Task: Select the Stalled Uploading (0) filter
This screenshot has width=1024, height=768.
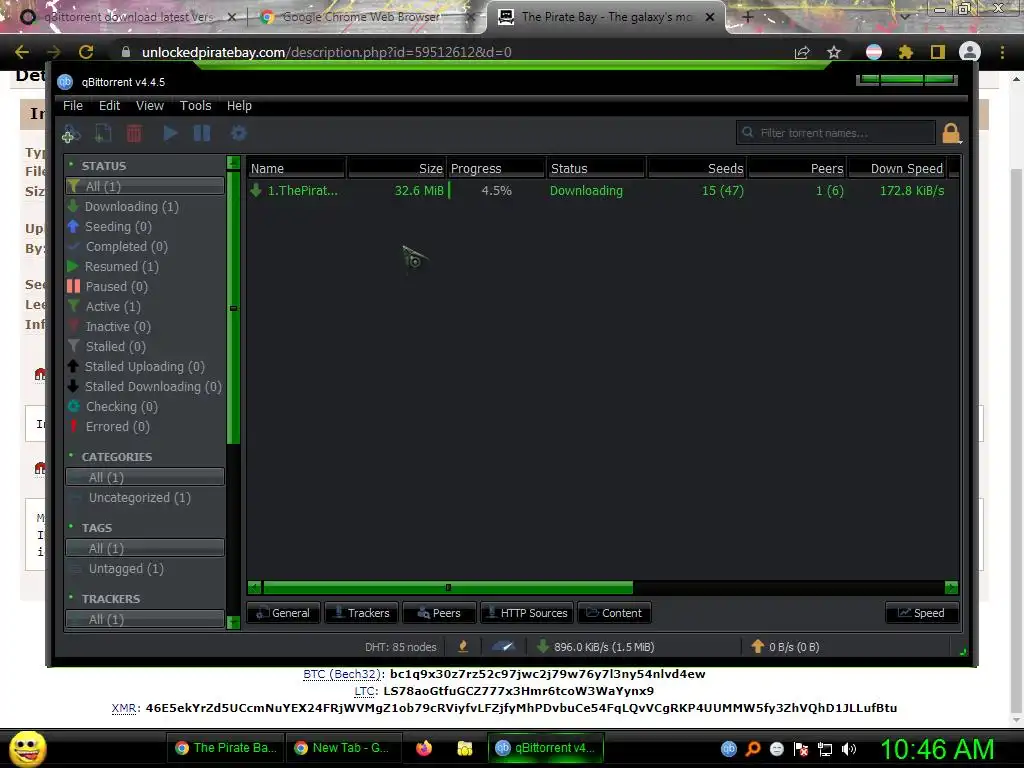Action: pyautogui.click(x=145, y=366)
